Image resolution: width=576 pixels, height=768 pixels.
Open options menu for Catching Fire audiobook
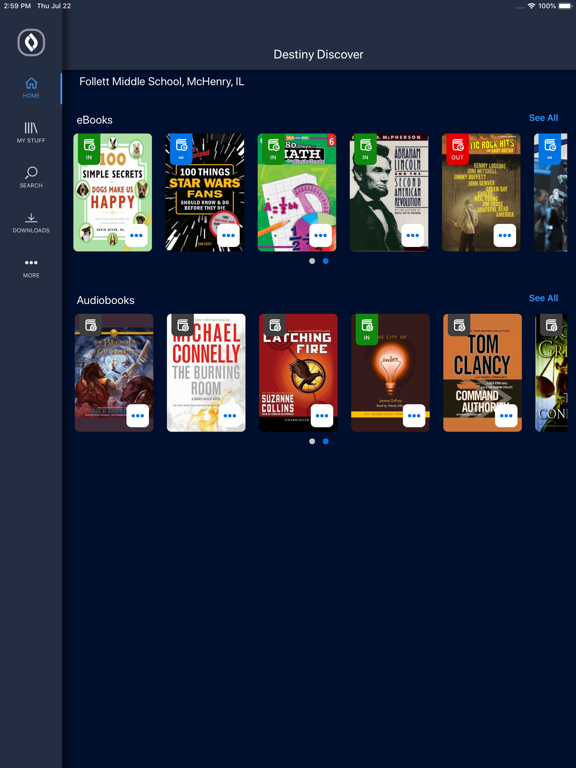click(322, 416)
